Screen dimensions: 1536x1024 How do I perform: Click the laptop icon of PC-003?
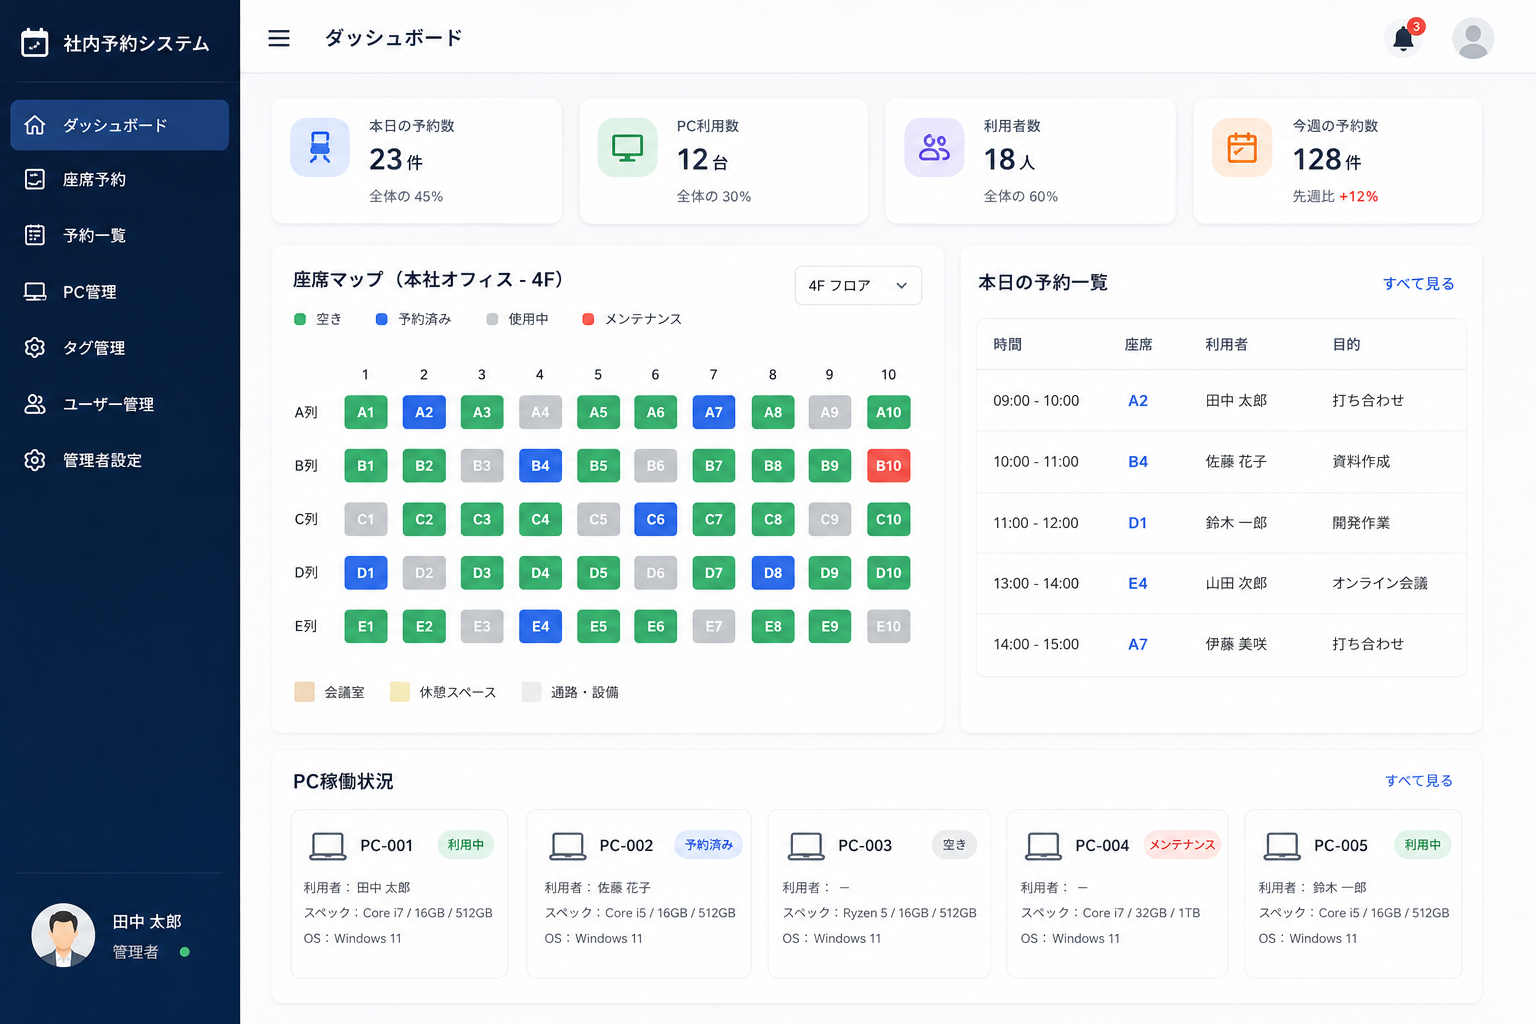(x=806, y=846)
